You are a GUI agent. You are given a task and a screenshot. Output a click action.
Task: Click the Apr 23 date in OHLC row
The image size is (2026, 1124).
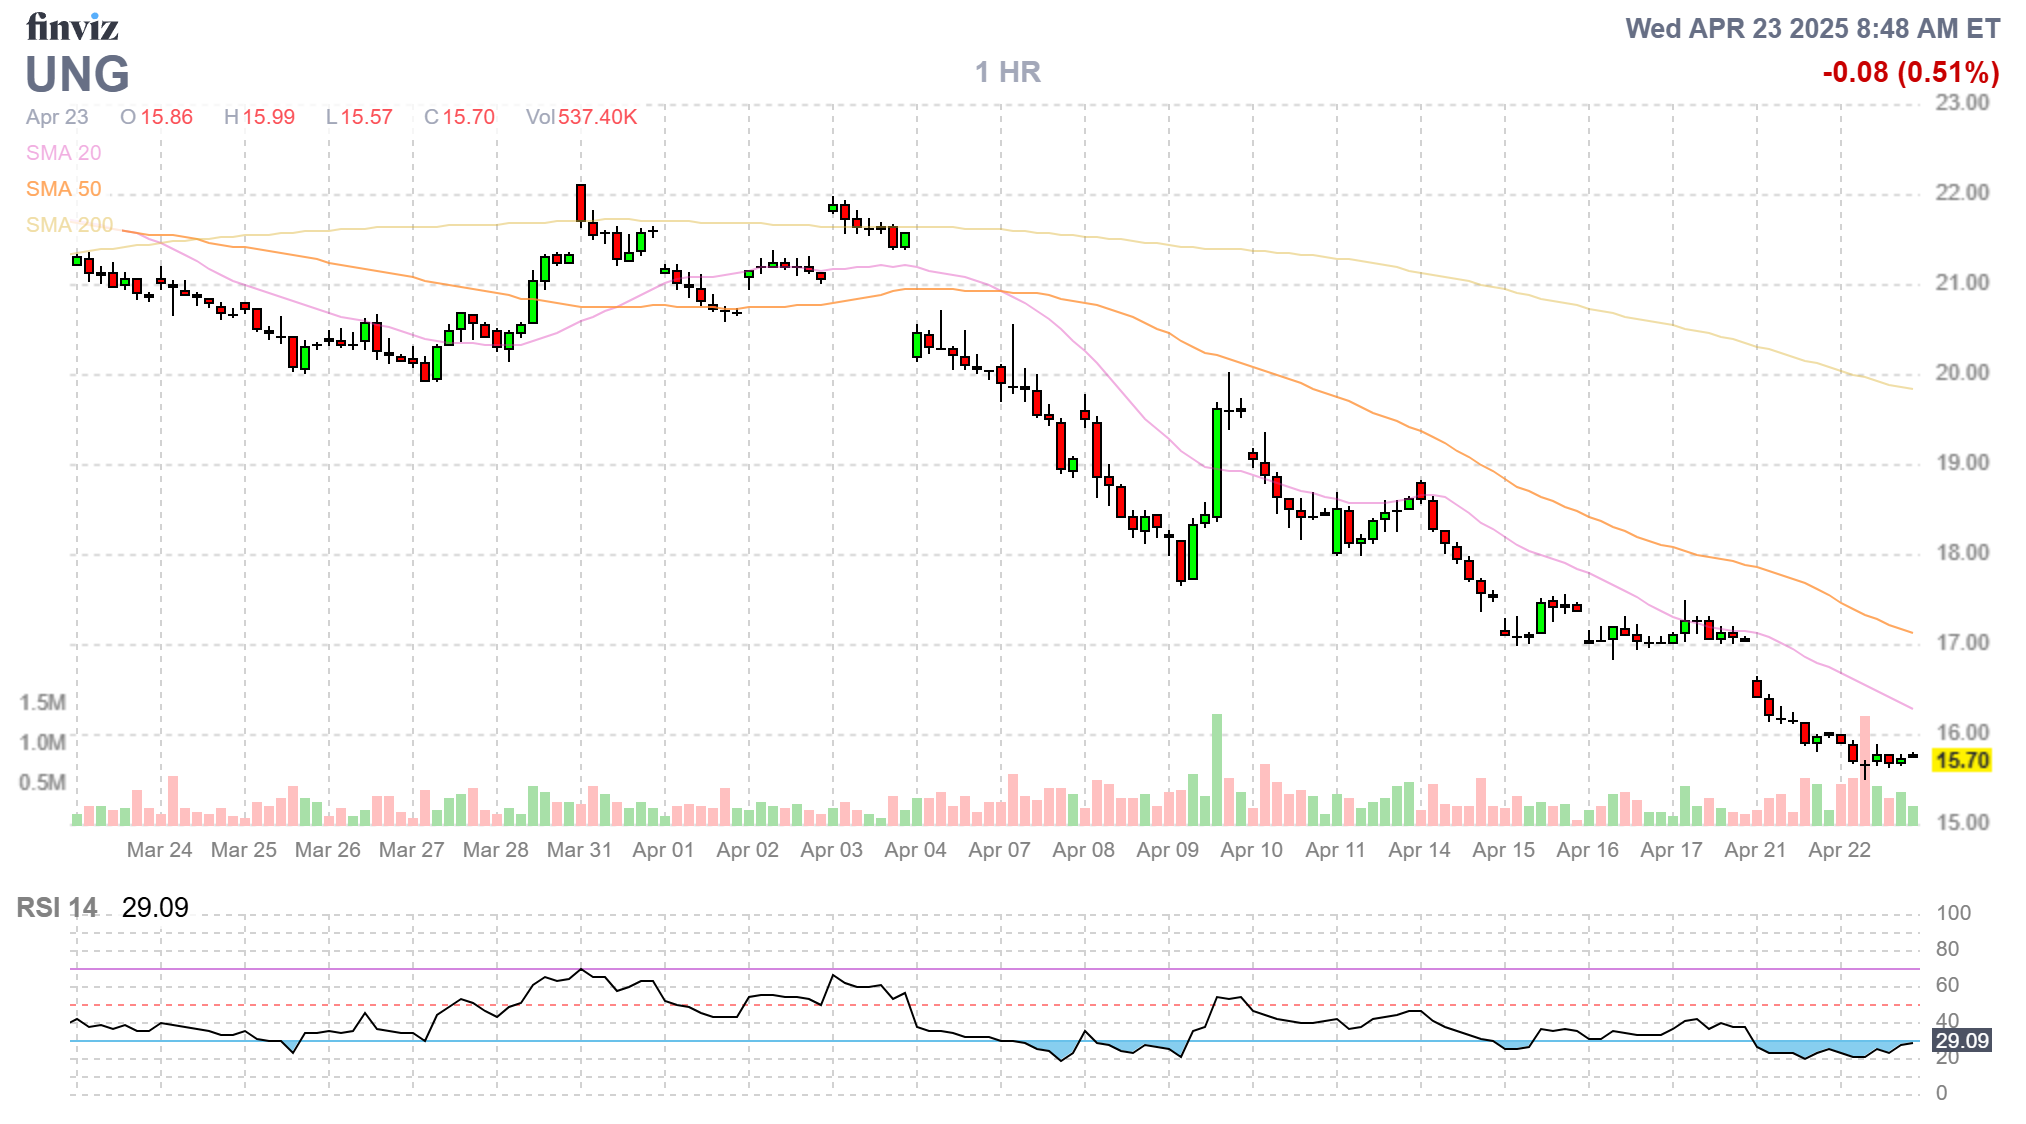click(57, 117)
